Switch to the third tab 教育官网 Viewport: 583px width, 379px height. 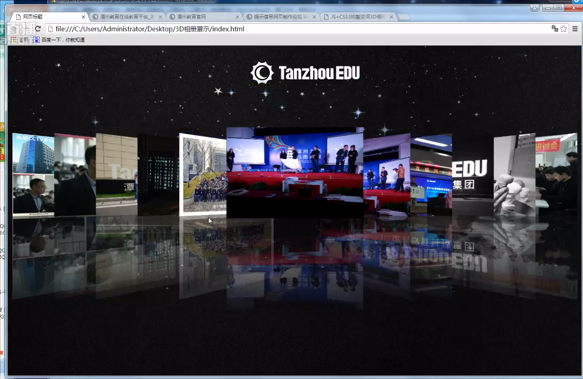click(x=204, y=17)
